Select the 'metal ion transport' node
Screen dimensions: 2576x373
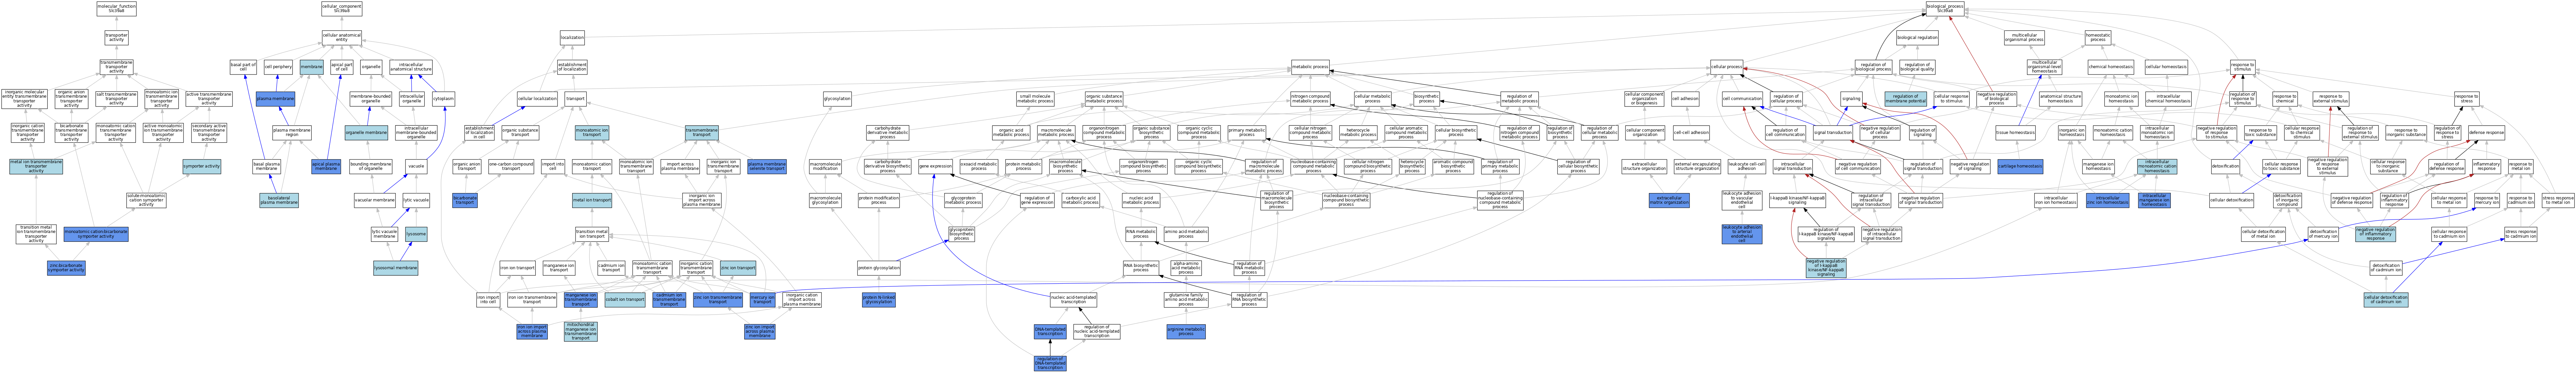click(x=592, y=200)
